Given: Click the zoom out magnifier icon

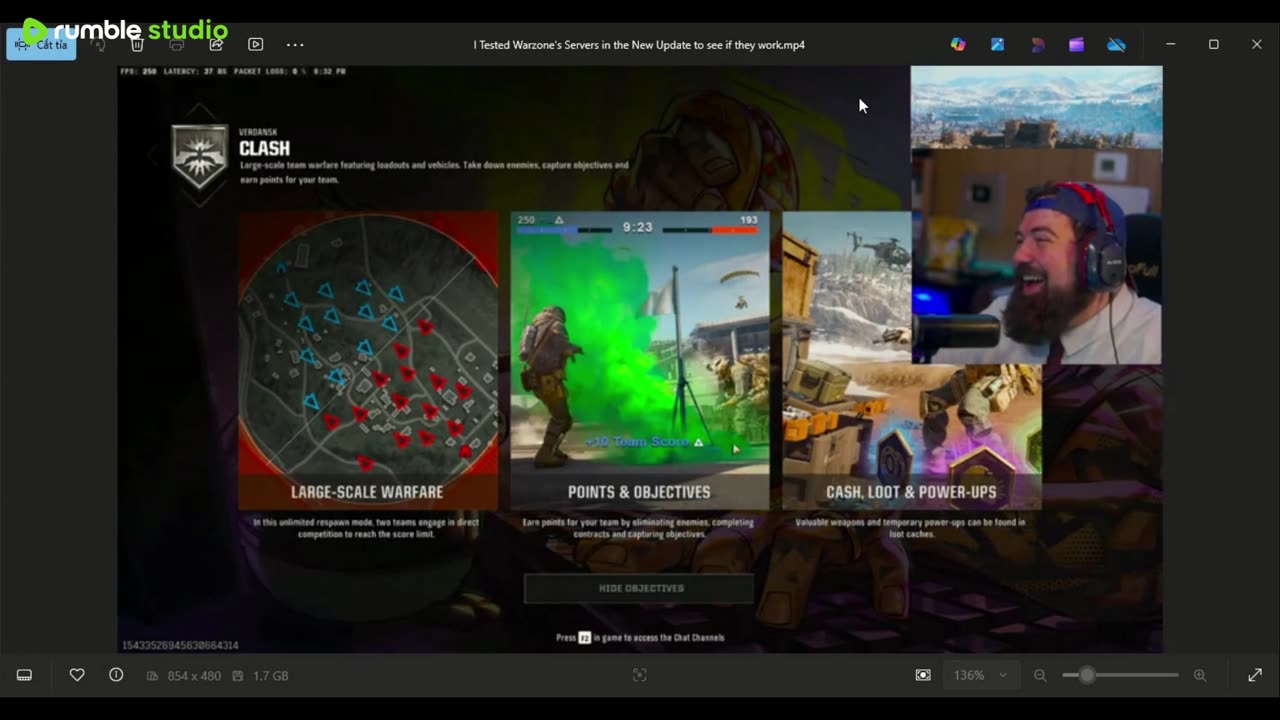Looking at the screenshot, I should click(1040, 675).
